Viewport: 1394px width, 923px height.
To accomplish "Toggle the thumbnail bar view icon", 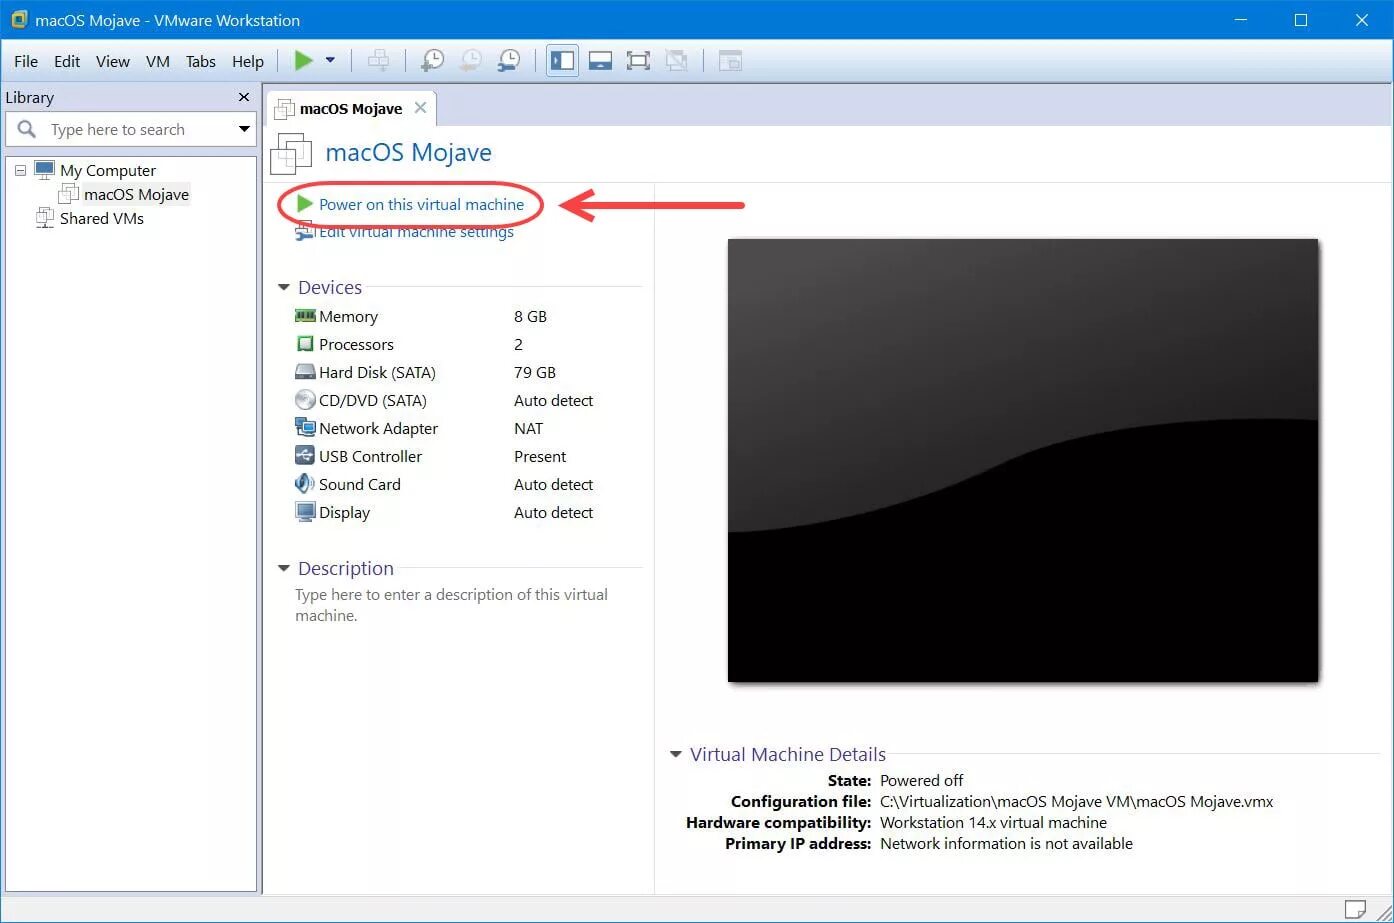I will (600, 61).
